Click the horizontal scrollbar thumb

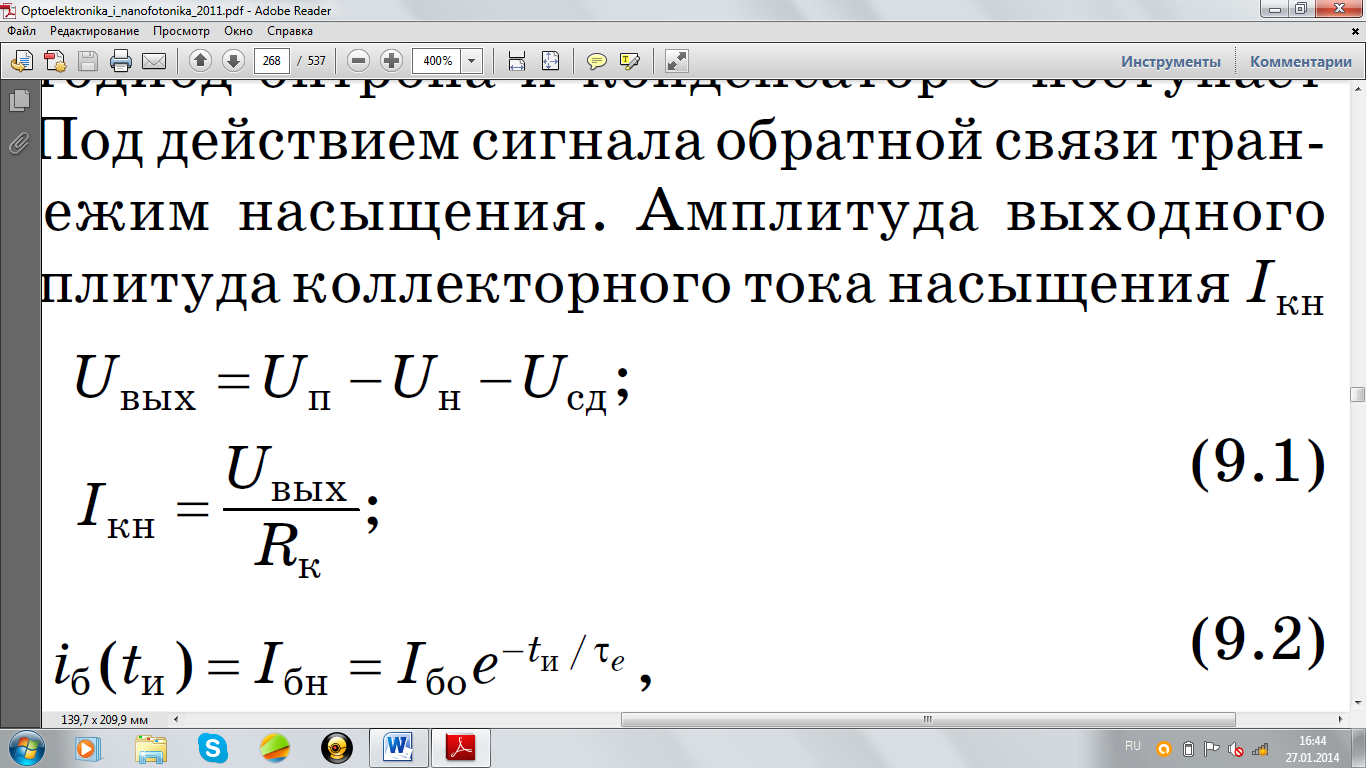(x=928, y=719)
